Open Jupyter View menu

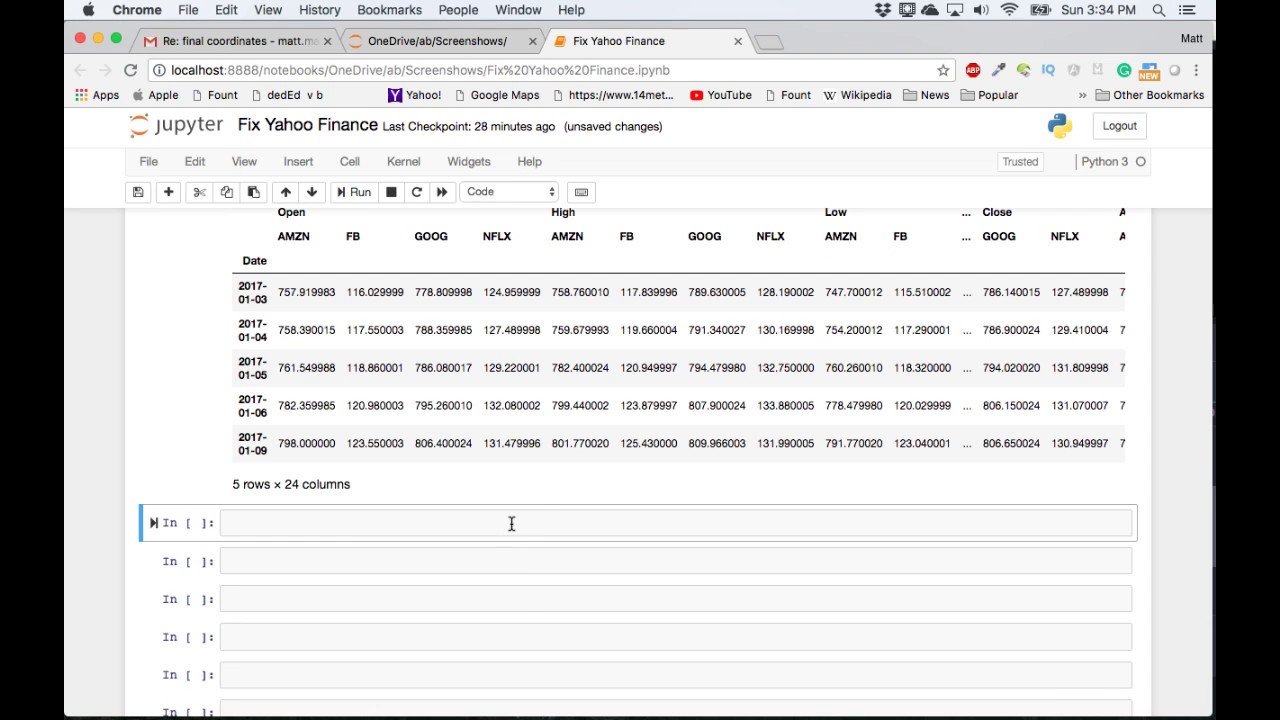coord(244,161)
